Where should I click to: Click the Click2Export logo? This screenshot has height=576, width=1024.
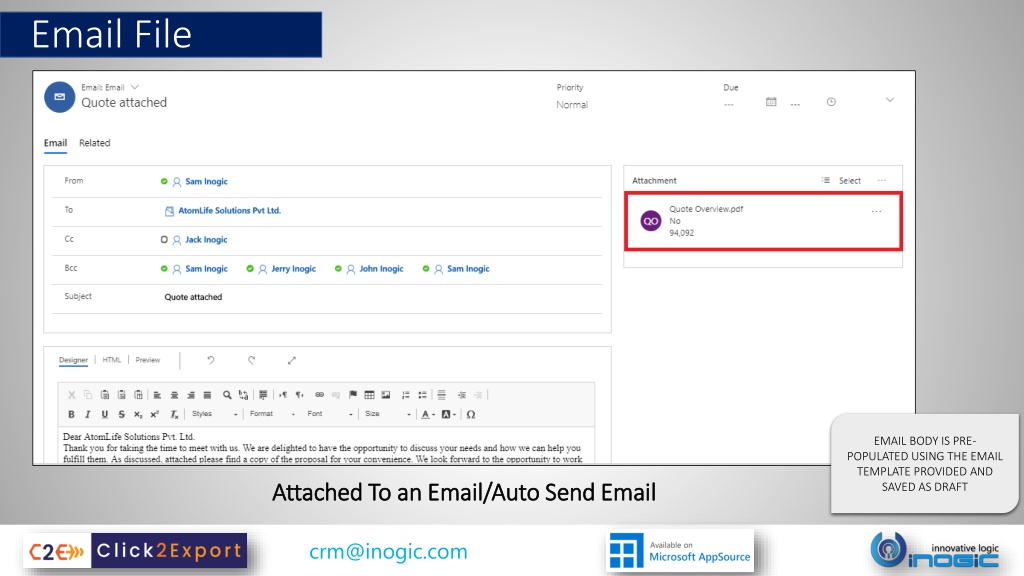point(135,552)
